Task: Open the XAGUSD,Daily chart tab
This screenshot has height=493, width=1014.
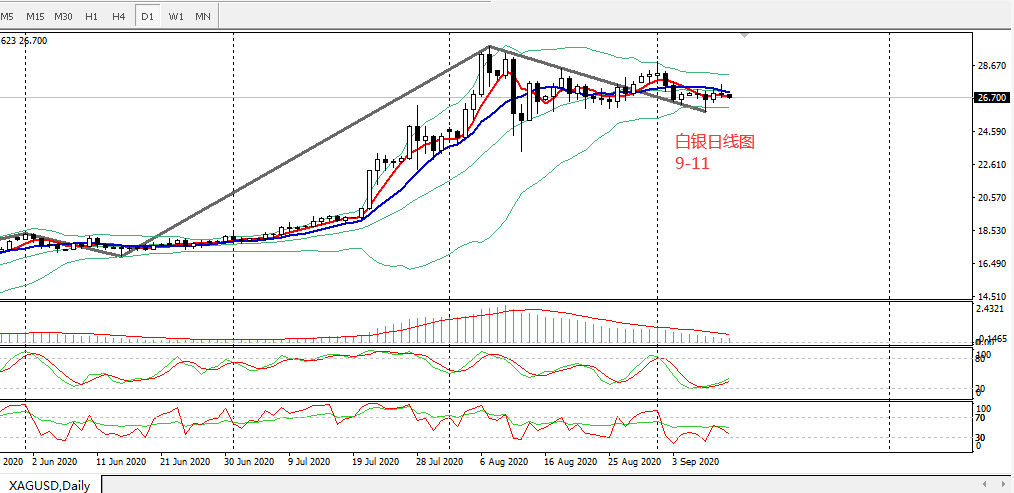Action: (x=49, y=485)
